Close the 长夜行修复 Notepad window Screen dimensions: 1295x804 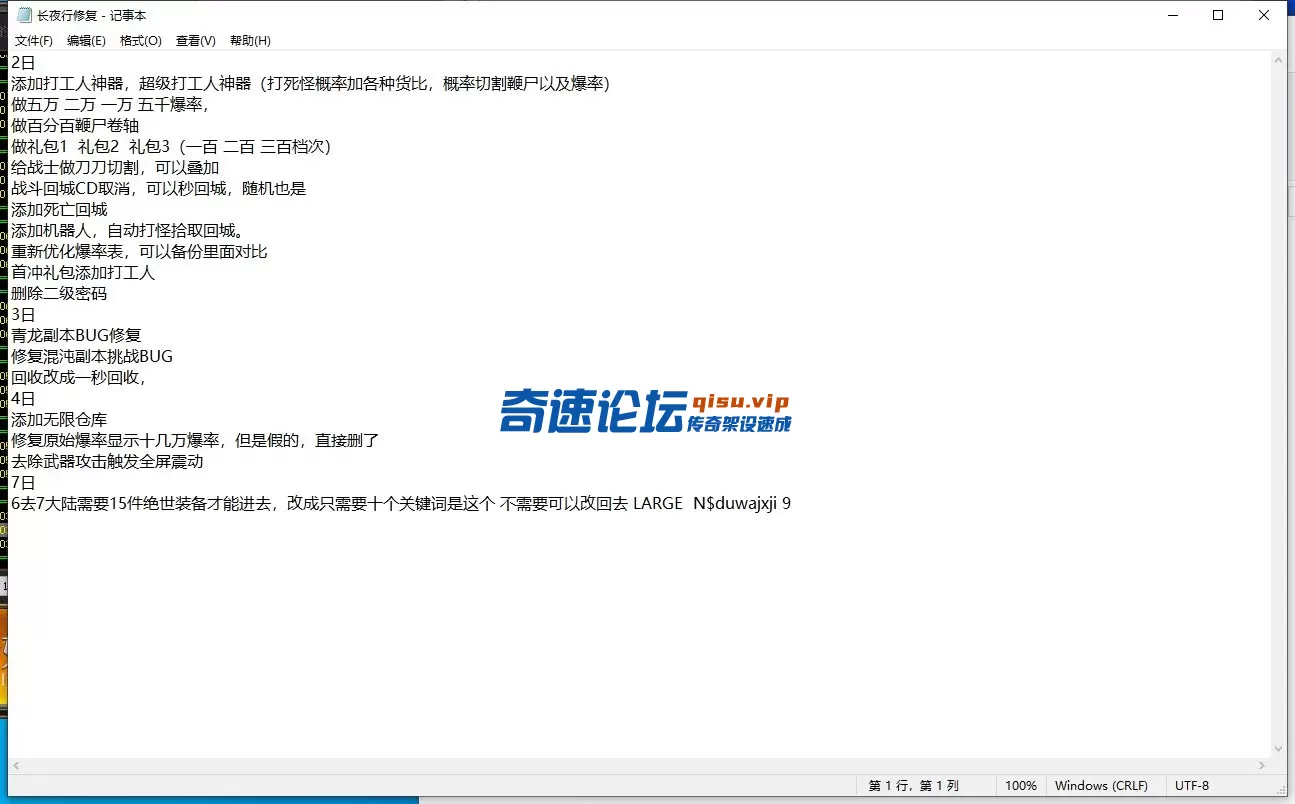pyautogui.click(x=1264, y=15)
